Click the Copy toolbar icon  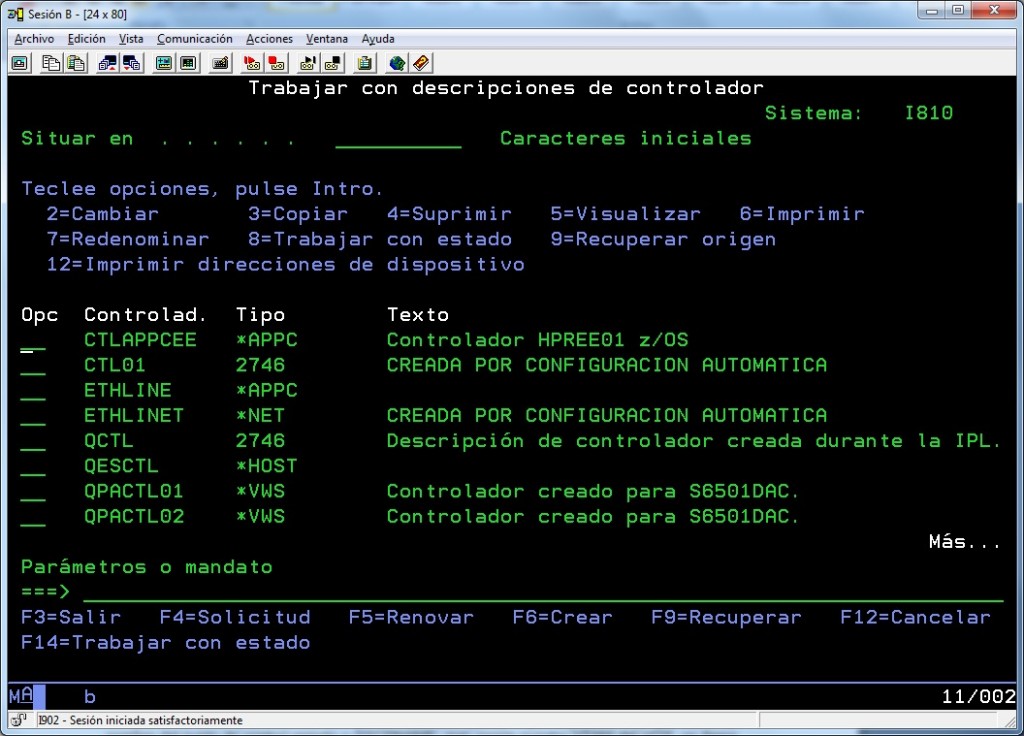[x=51, y=63]
